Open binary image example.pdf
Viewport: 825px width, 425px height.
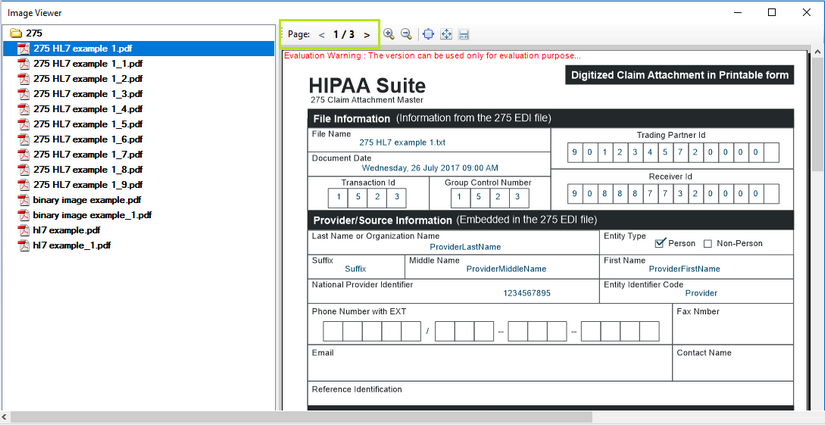pos(86,200)
